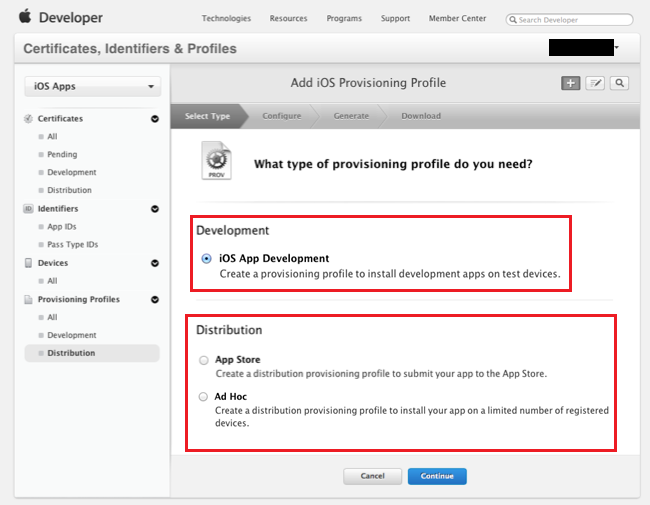Open All under Provisioning Profiles
This screenshot has height=505, width=650.
52,317
